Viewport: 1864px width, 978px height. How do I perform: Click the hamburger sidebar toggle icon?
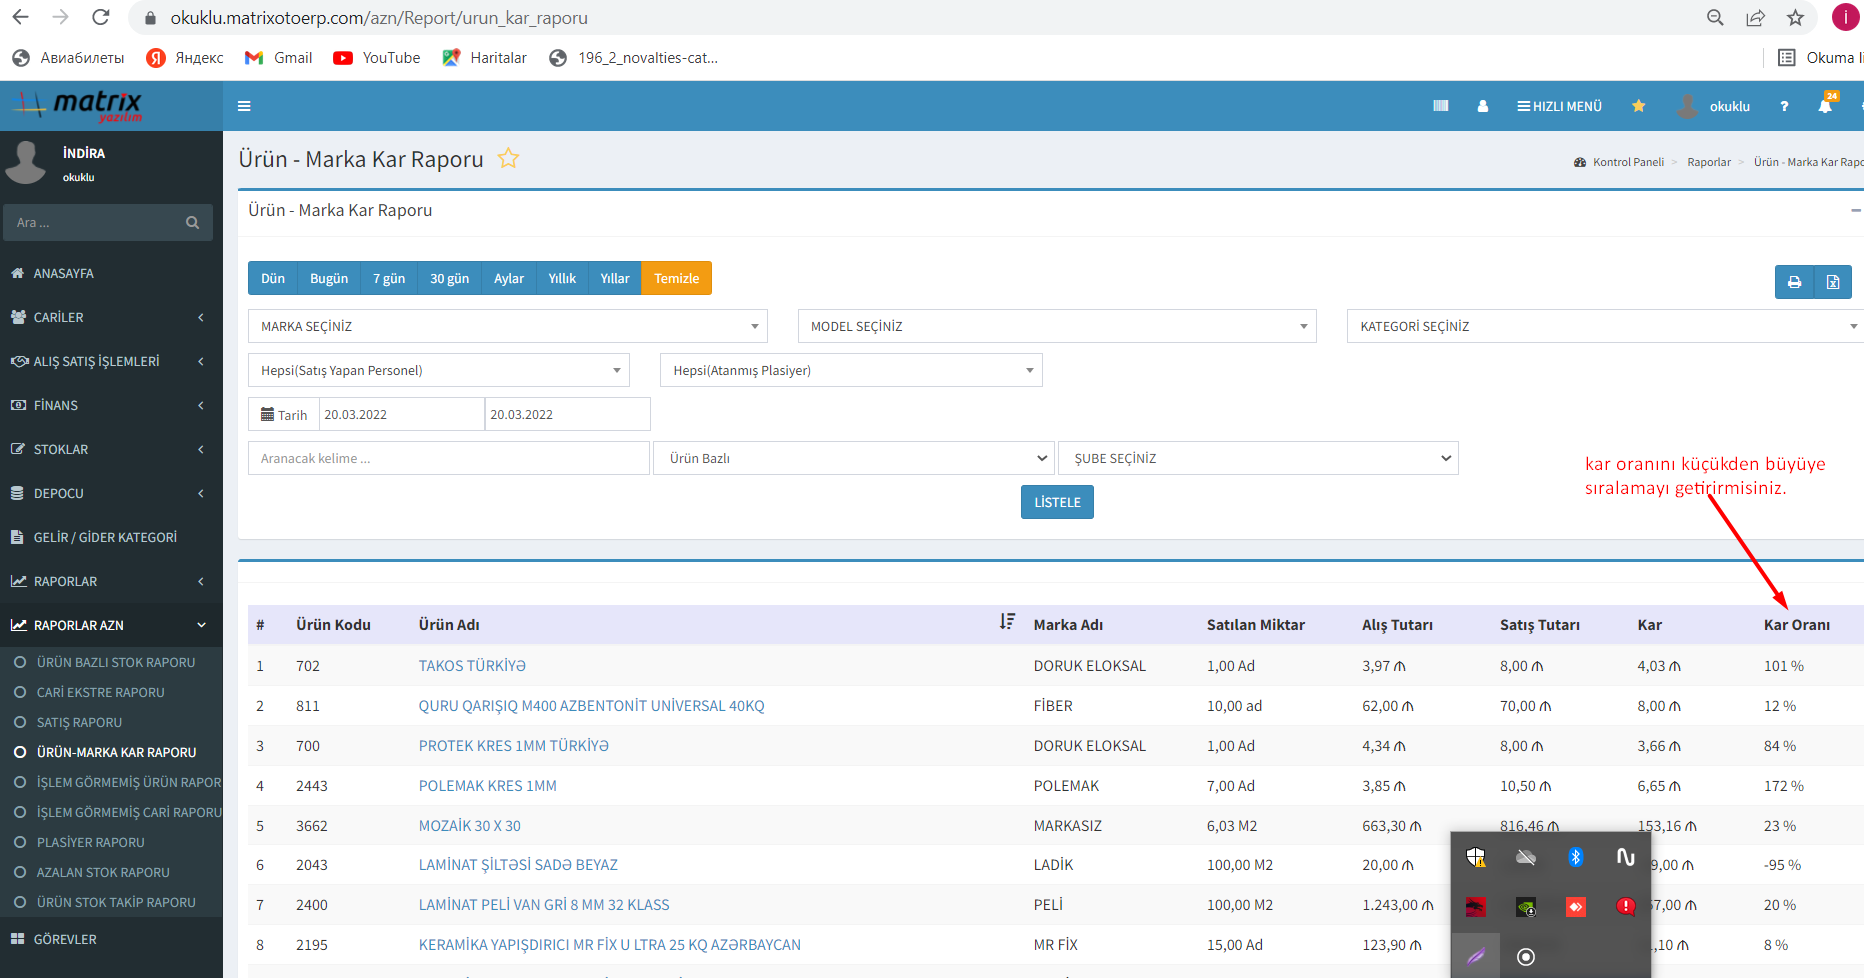point(244,106)
